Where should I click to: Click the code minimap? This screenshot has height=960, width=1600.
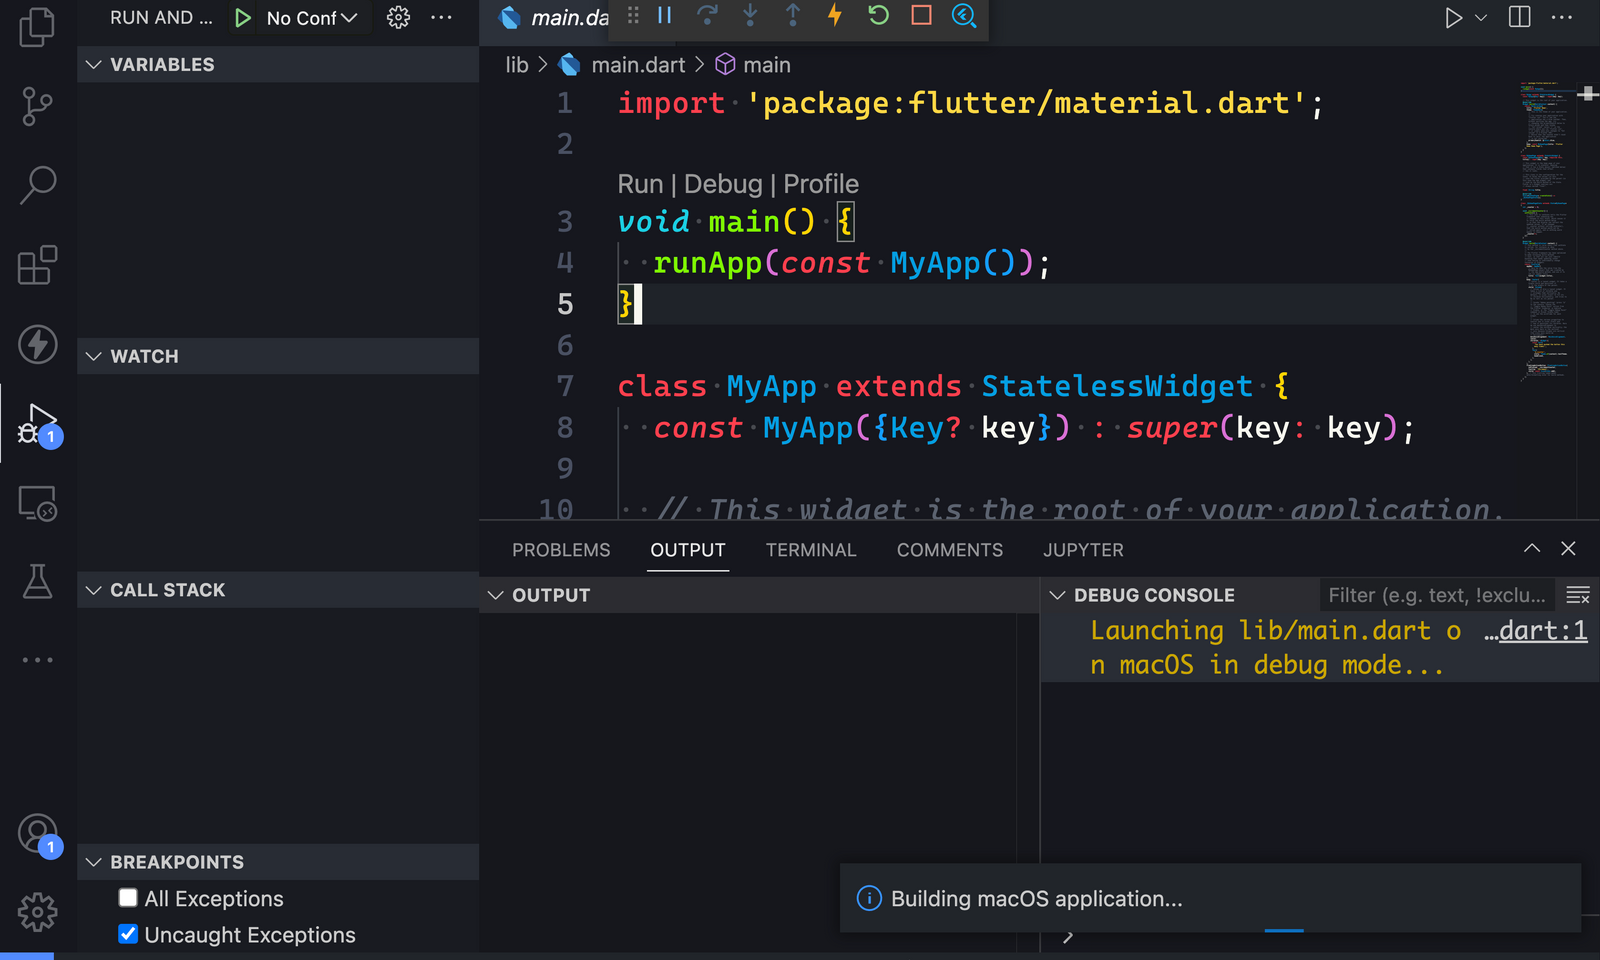click(x=1546, y=230)
